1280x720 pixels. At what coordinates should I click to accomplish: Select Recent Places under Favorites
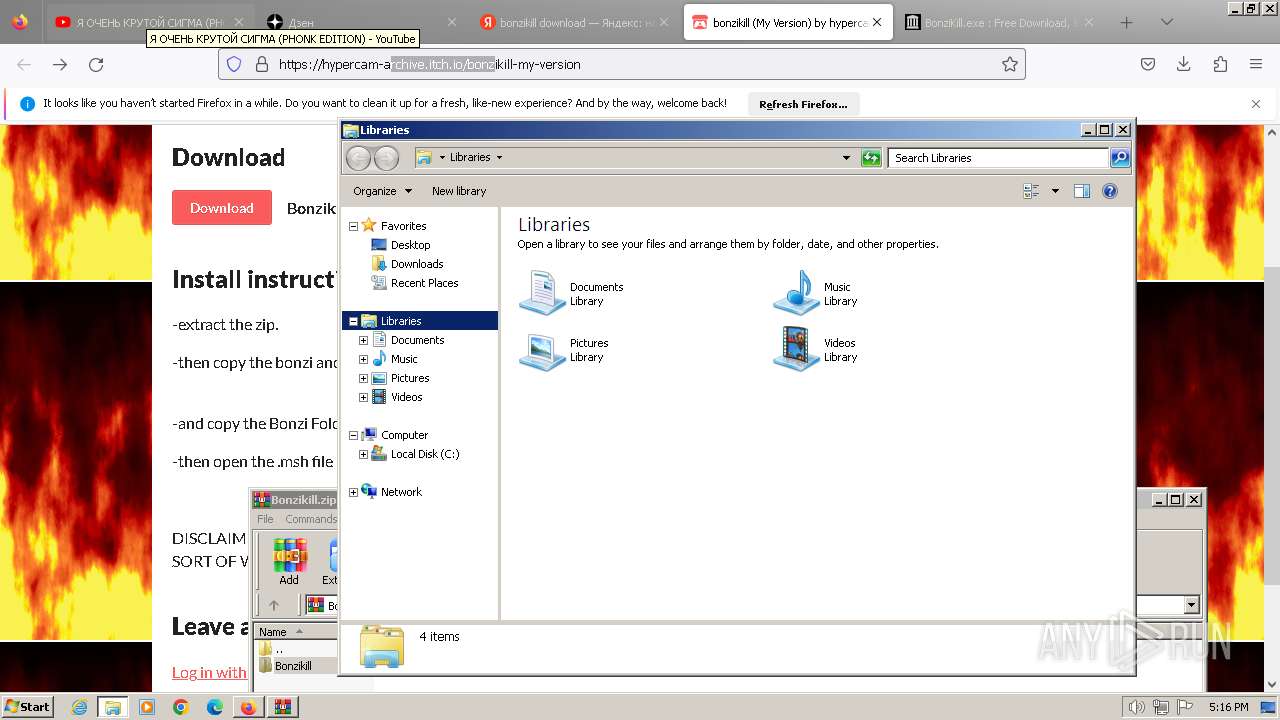(x=424, y=283)
